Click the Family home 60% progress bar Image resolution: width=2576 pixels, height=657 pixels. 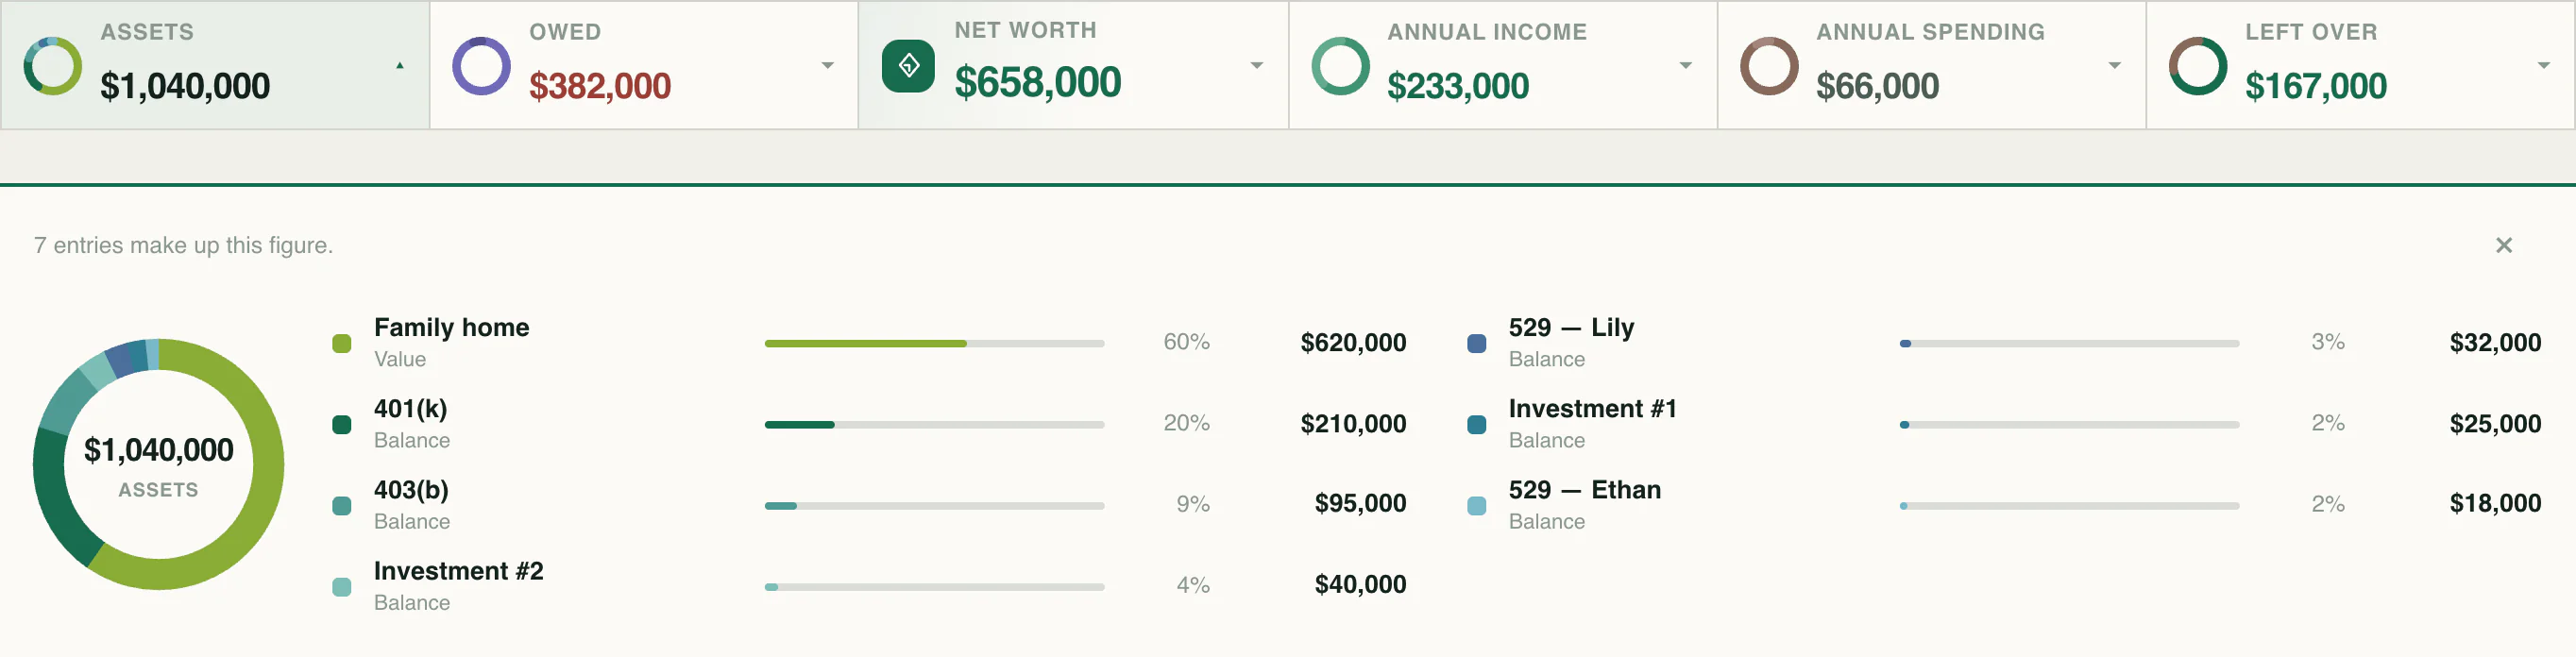(x=934, y=343)
